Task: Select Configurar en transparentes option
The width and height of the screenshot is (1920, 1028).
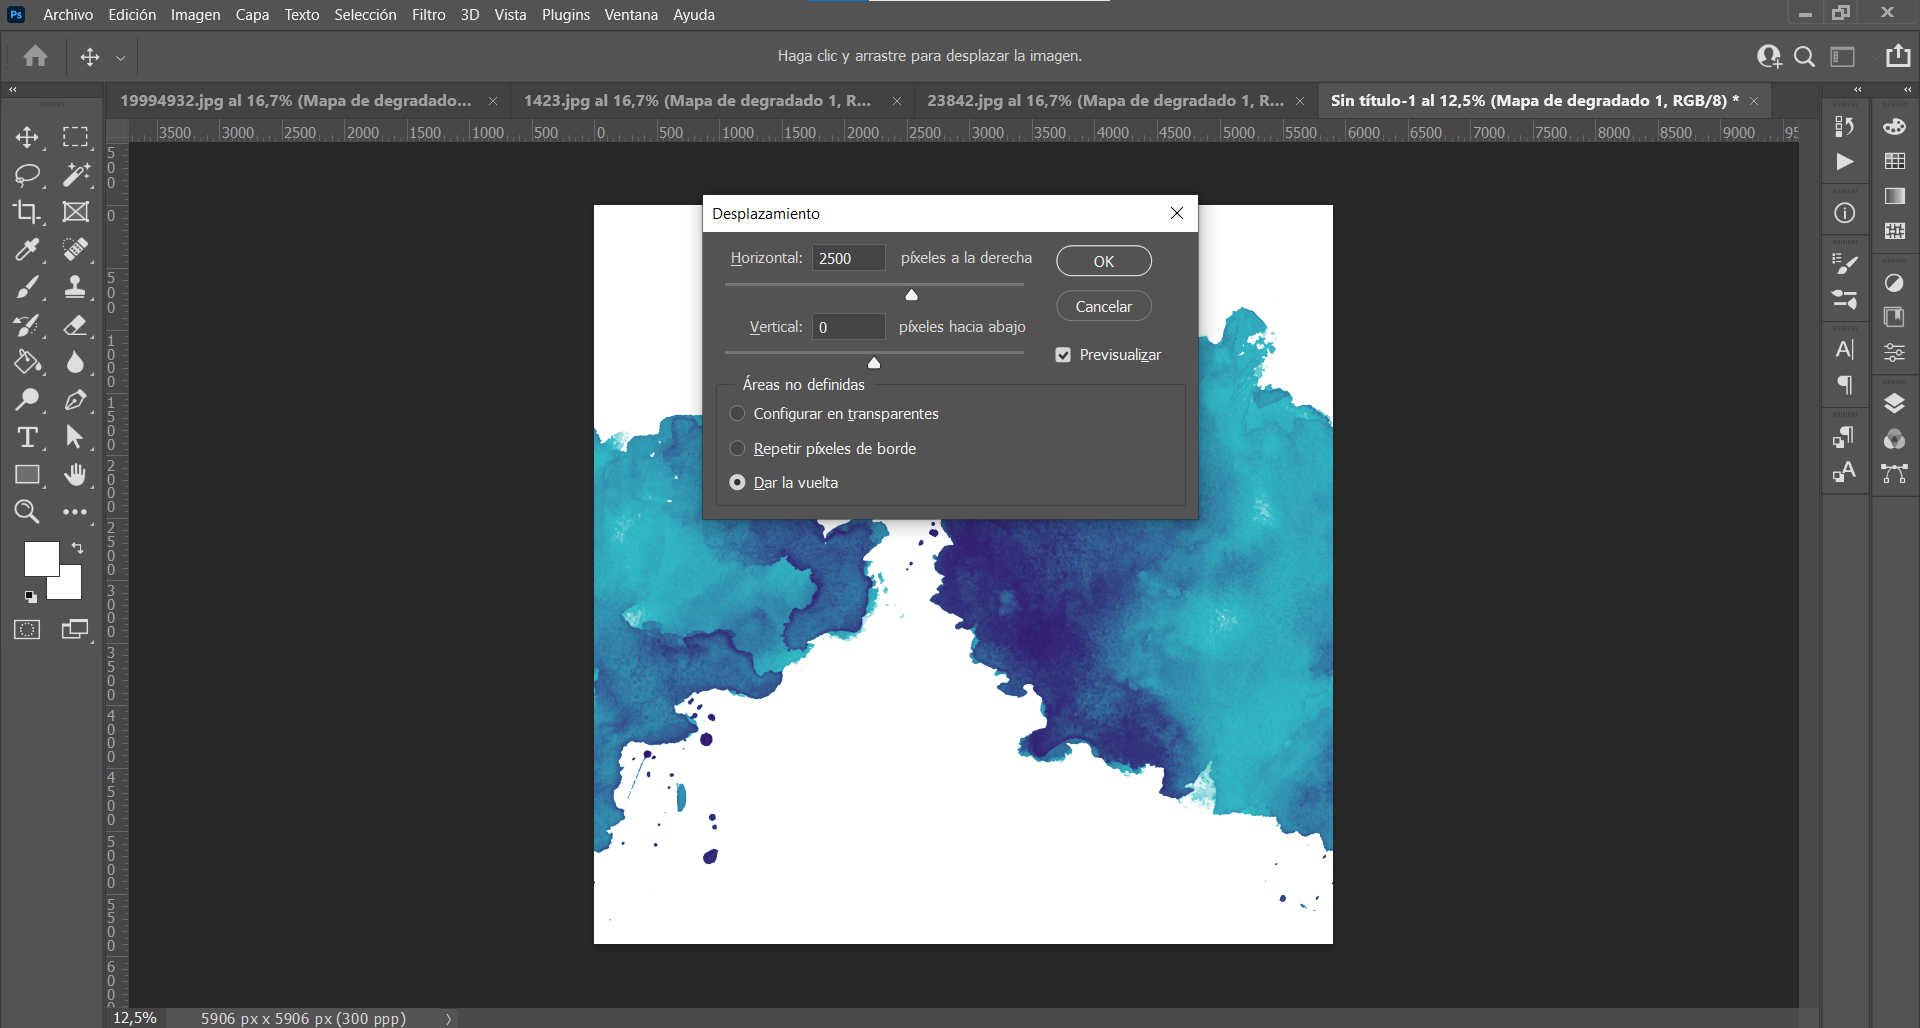Action: click(x=737, y=414)
